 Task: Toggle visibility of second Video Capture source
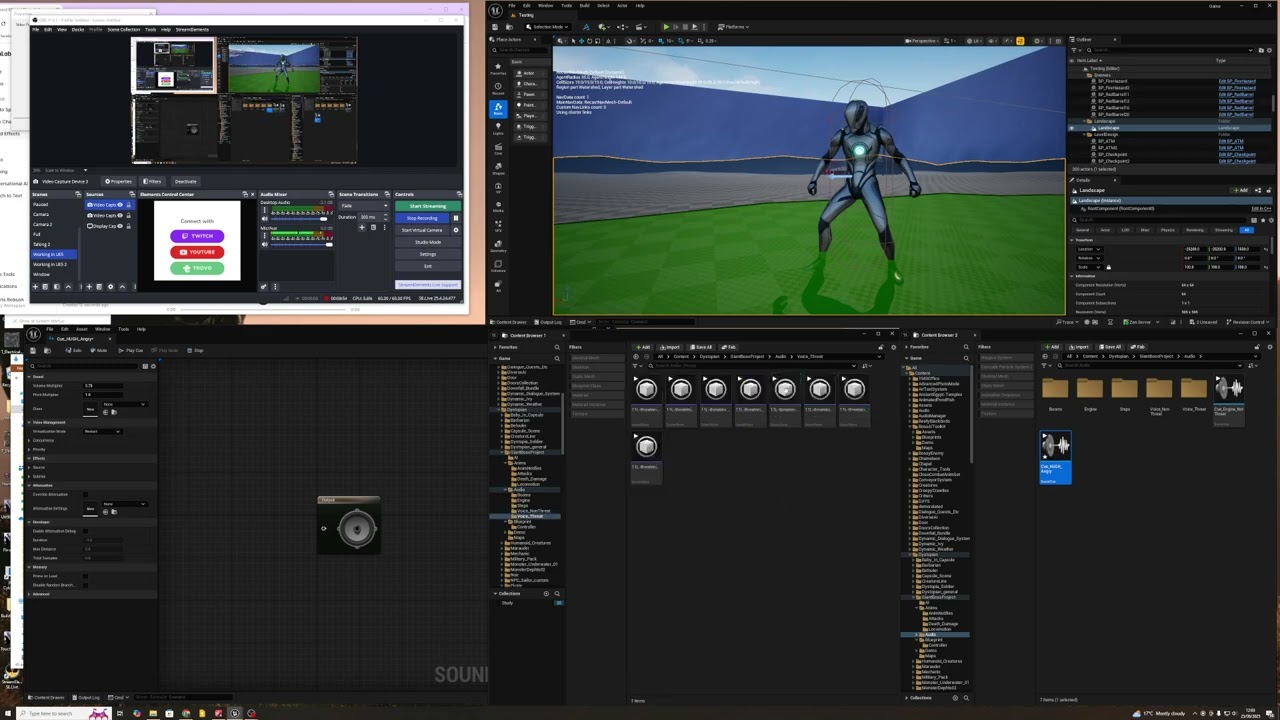point(120,215)
